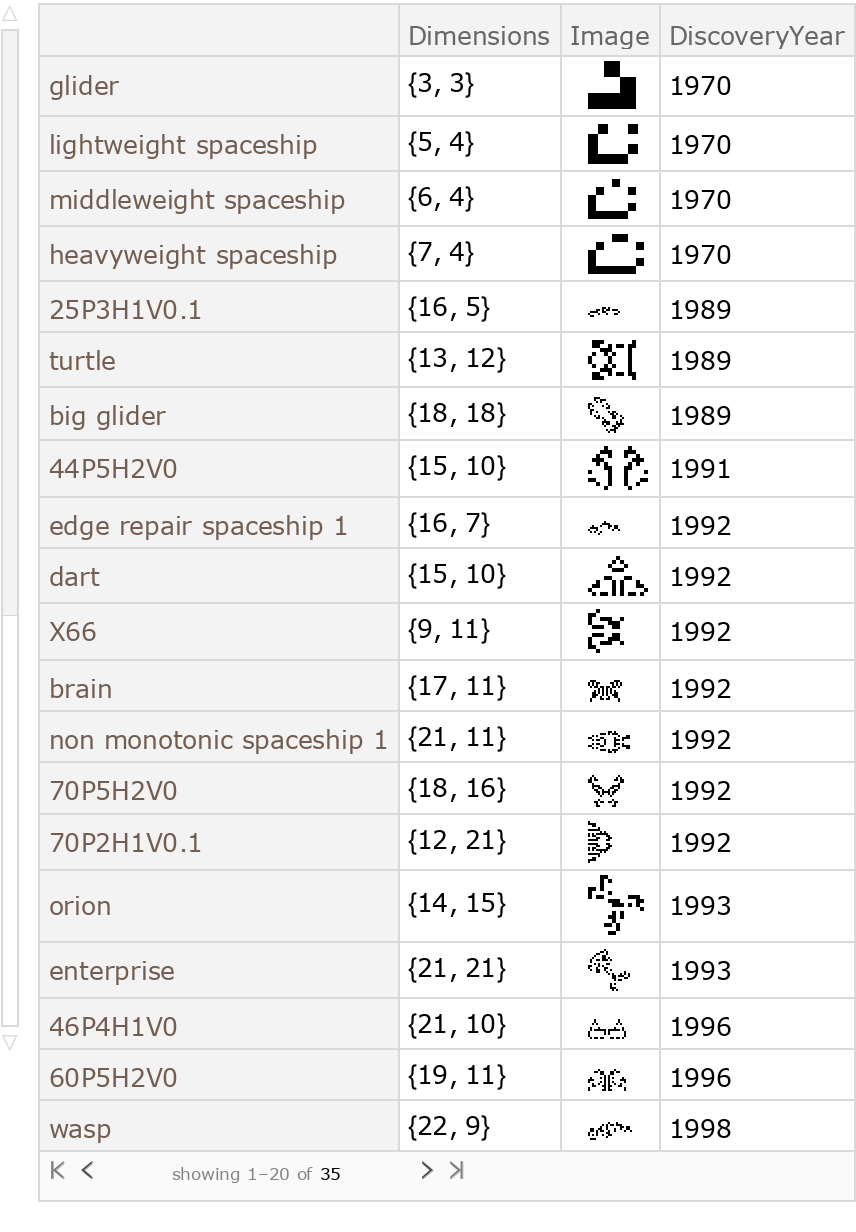The height and width of the screenshot is (1232, 856).
Task: Select the orion pattern thumbnail
Action: [x=610, y=905]
